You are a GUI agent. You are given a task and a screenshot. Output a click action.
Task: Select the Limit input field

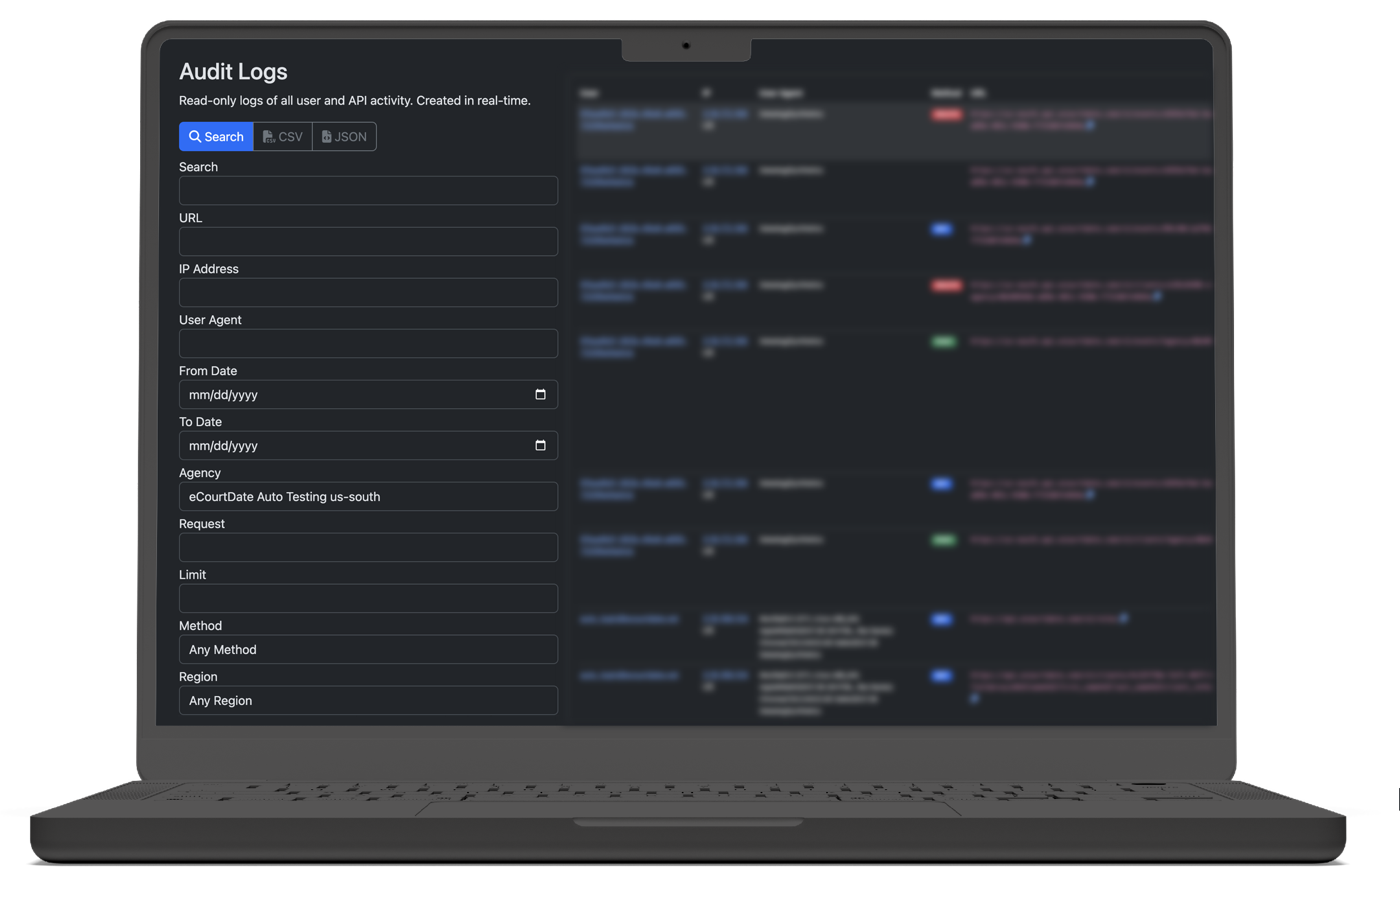(368, 599)
